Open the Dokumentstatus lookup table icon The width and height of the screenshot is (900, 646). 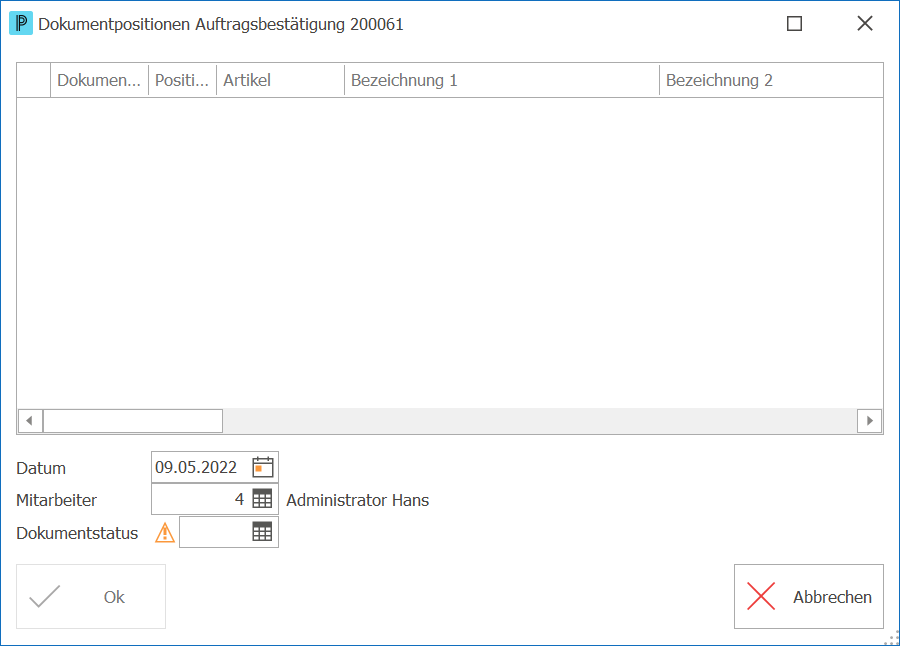click(262, 532)
